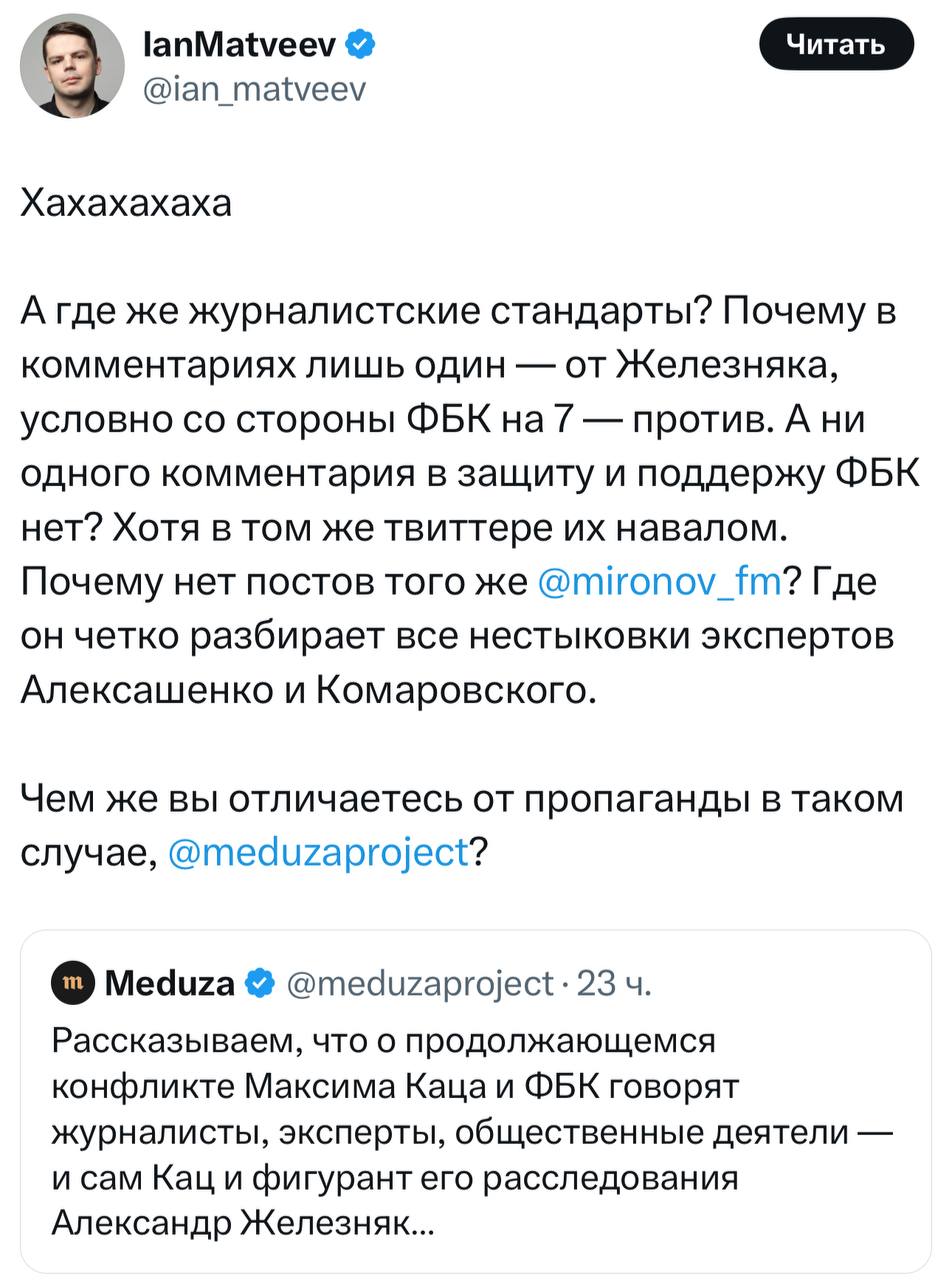Click the tweet paragraph about журналистские стандарты
Screen dimensions: 952x1280
[470, 501]
